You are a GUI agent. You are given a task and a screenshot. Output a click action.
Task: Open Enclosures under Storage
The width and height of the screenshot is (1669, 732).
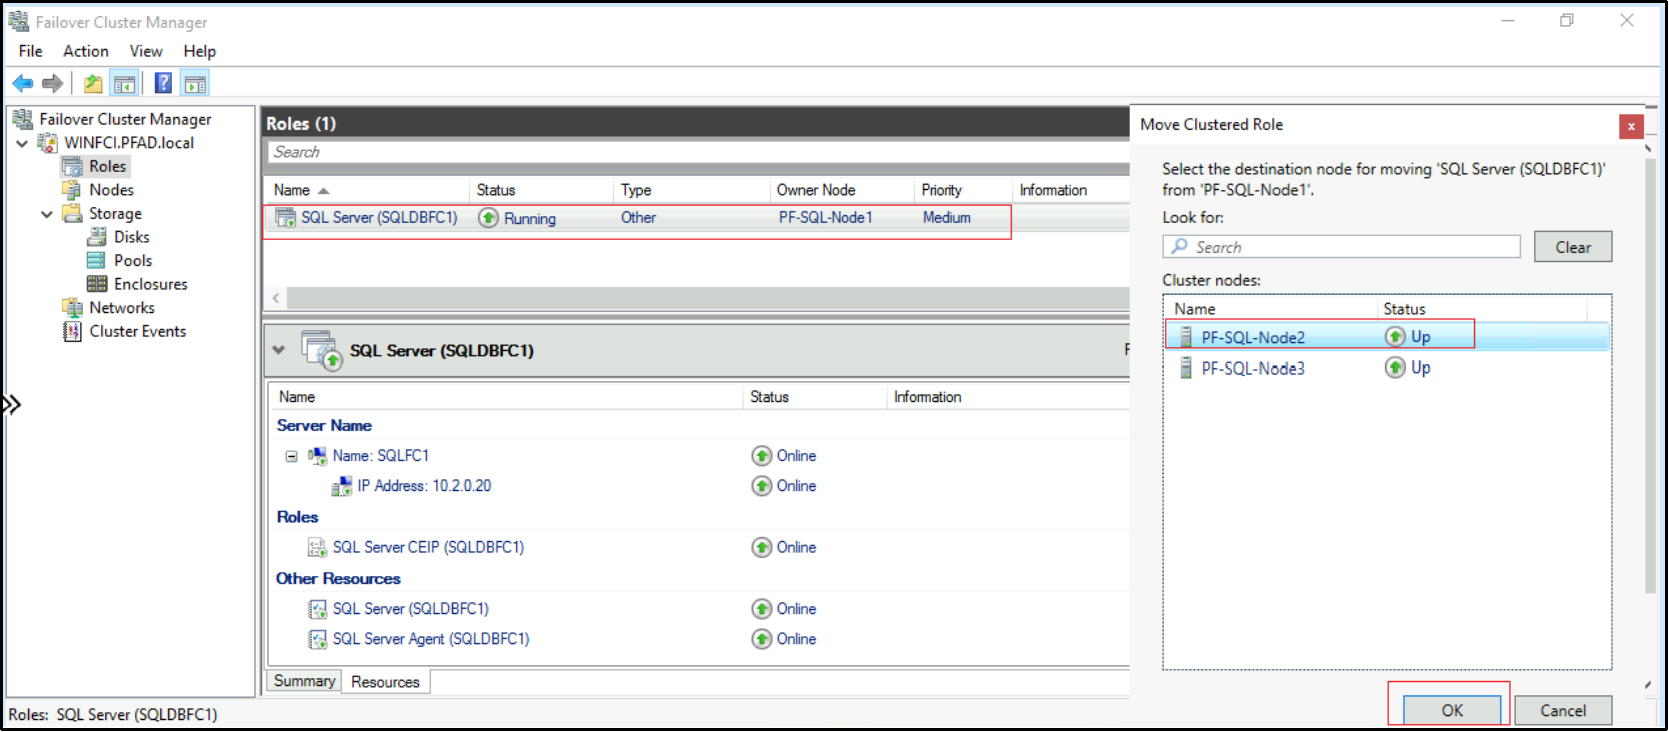point(150,285)
